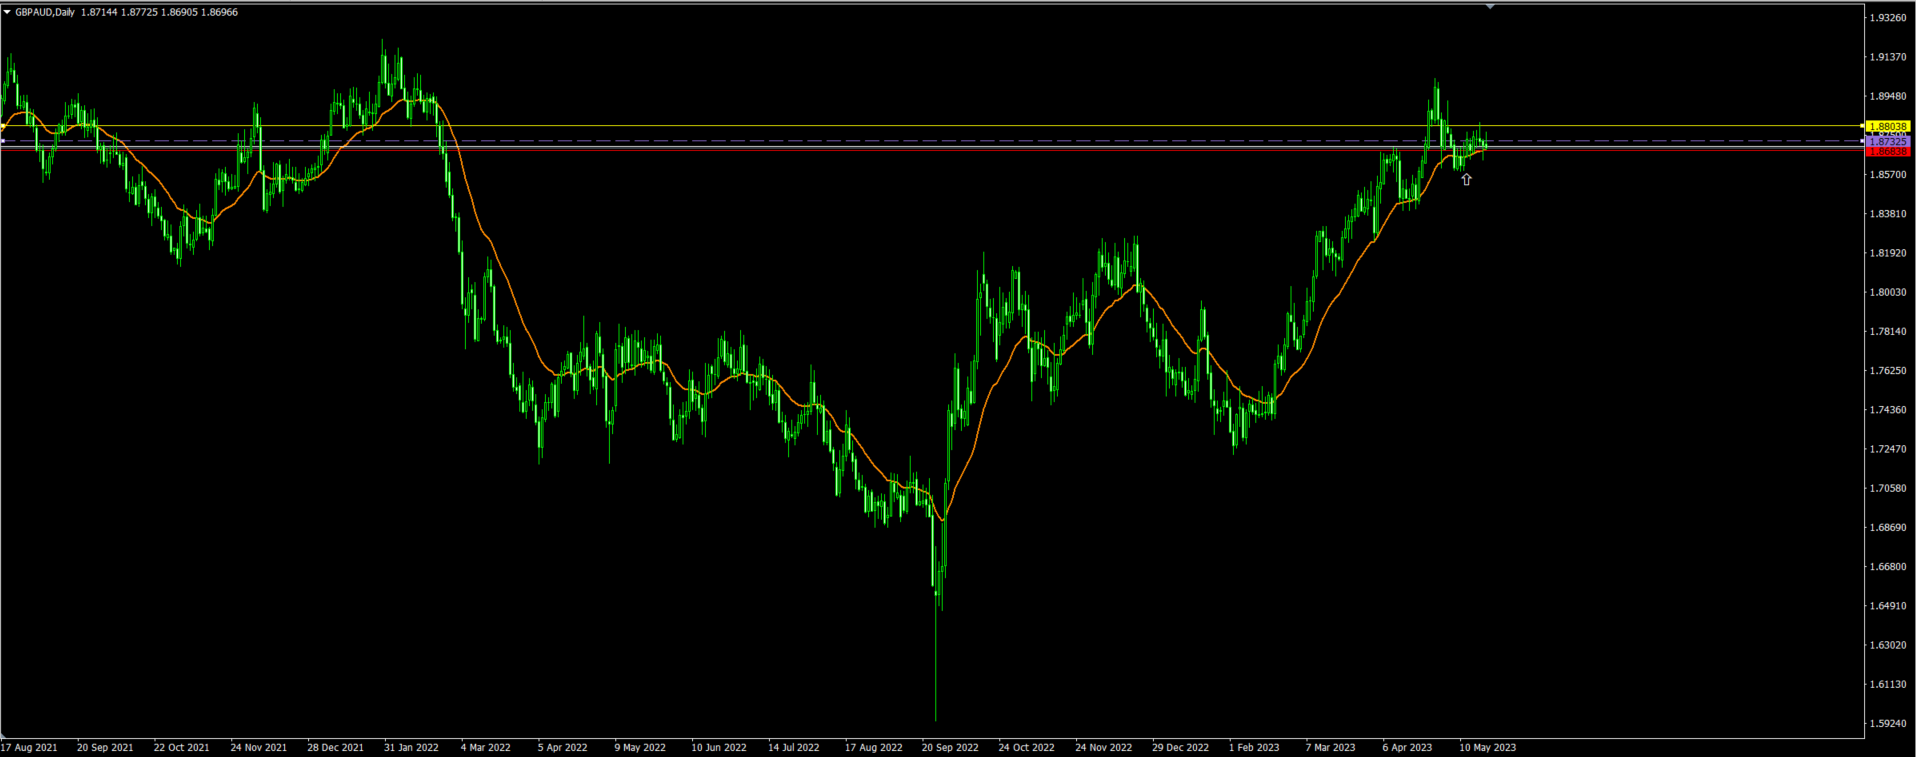Screen dimensions: 1916x757
Task: Click the 1.93260 price scale value
Action: pos(1888,18)
